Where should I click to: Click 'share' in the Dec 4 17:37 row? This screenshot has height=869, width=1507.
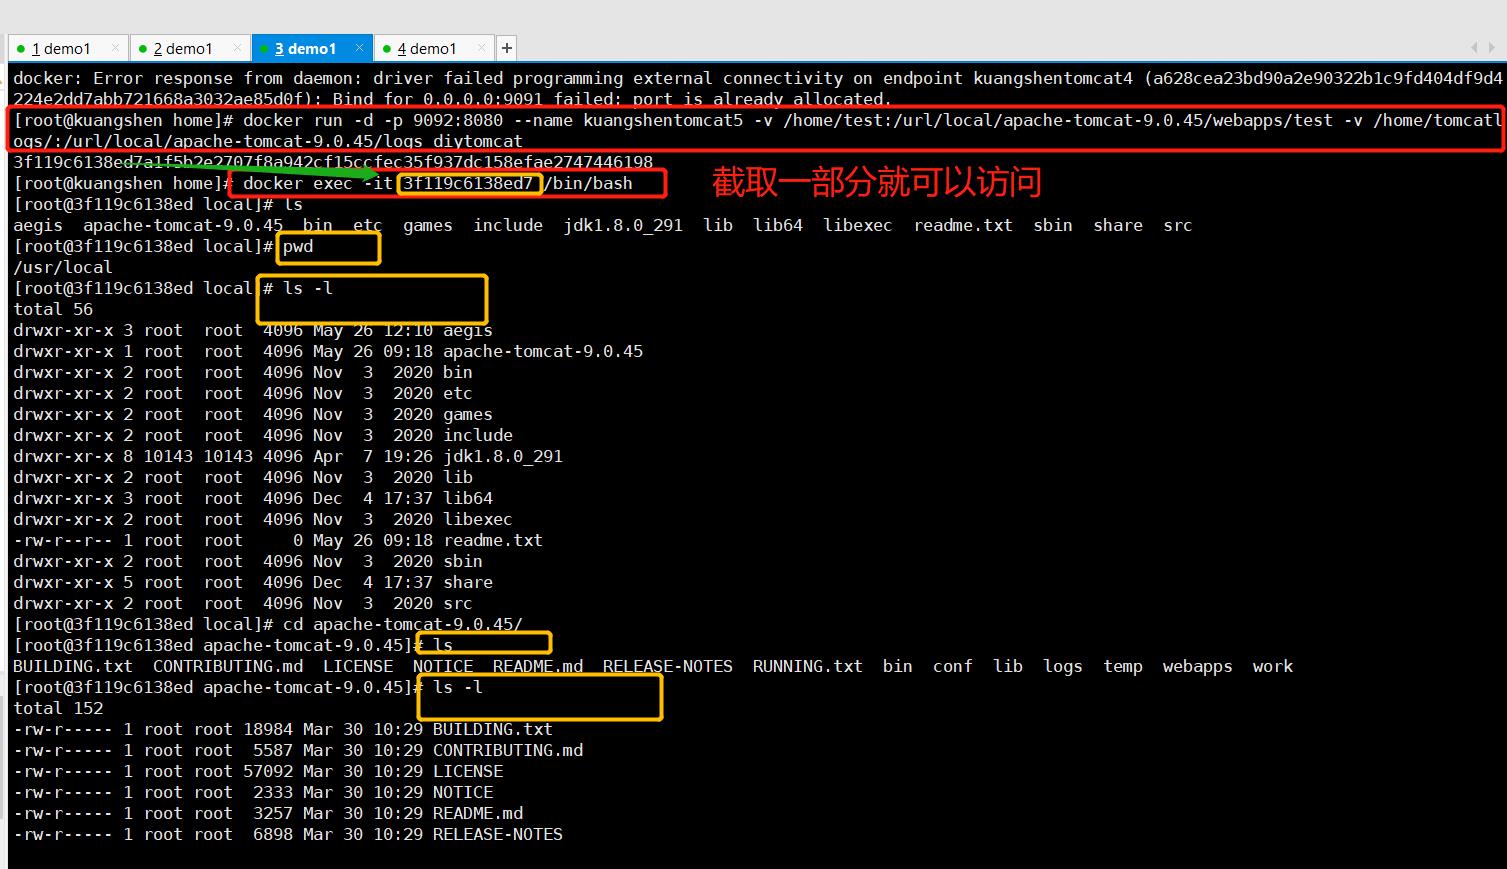pos(468,582)
